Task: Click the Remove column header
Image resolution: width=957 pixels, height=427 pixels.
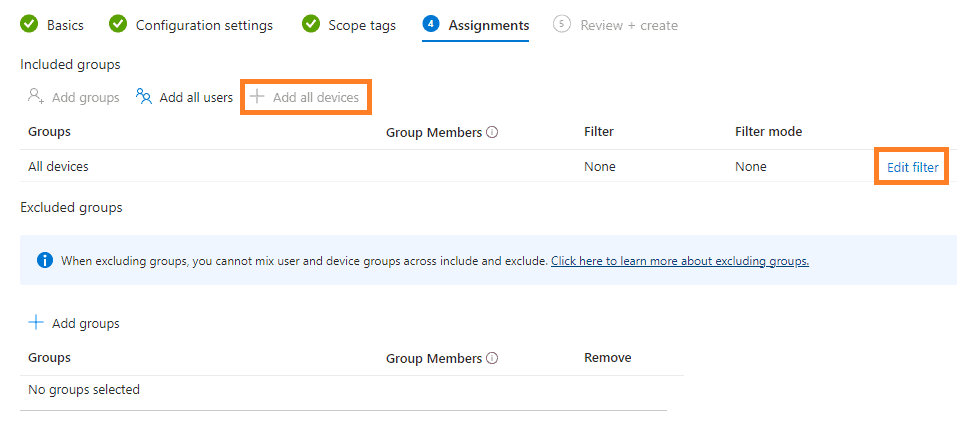Action: 607,358
